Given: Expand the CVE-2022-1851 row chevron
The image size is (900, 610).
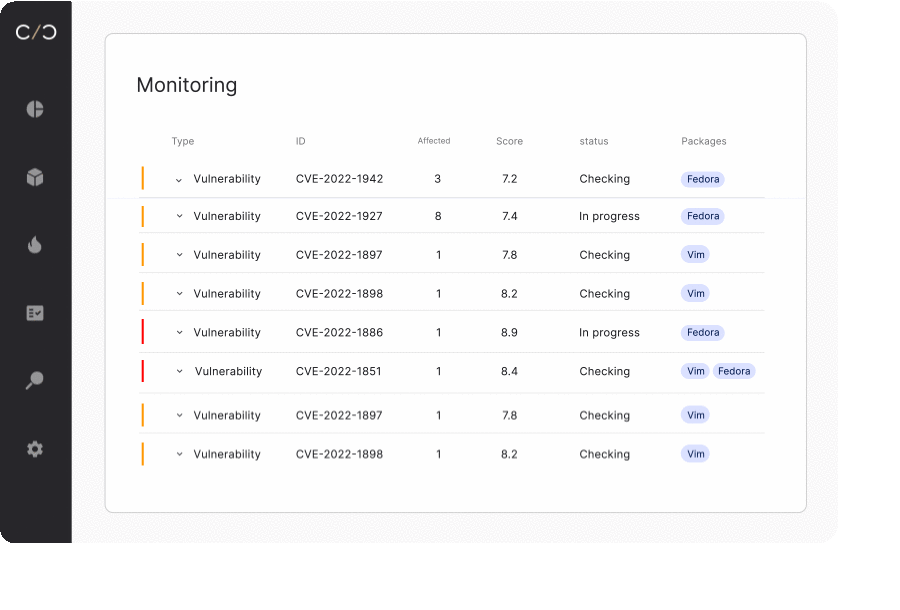Looking at the screenshot, I should coord(179,371).
